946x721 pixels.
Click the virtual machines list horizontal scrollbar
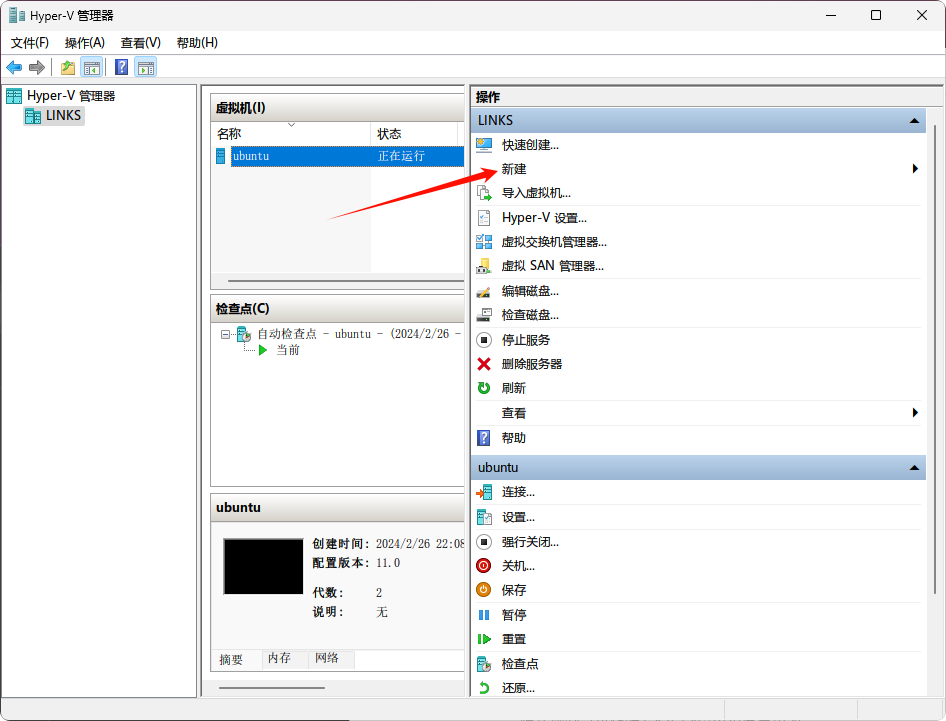pyautogui.click(x=346, y=281)
